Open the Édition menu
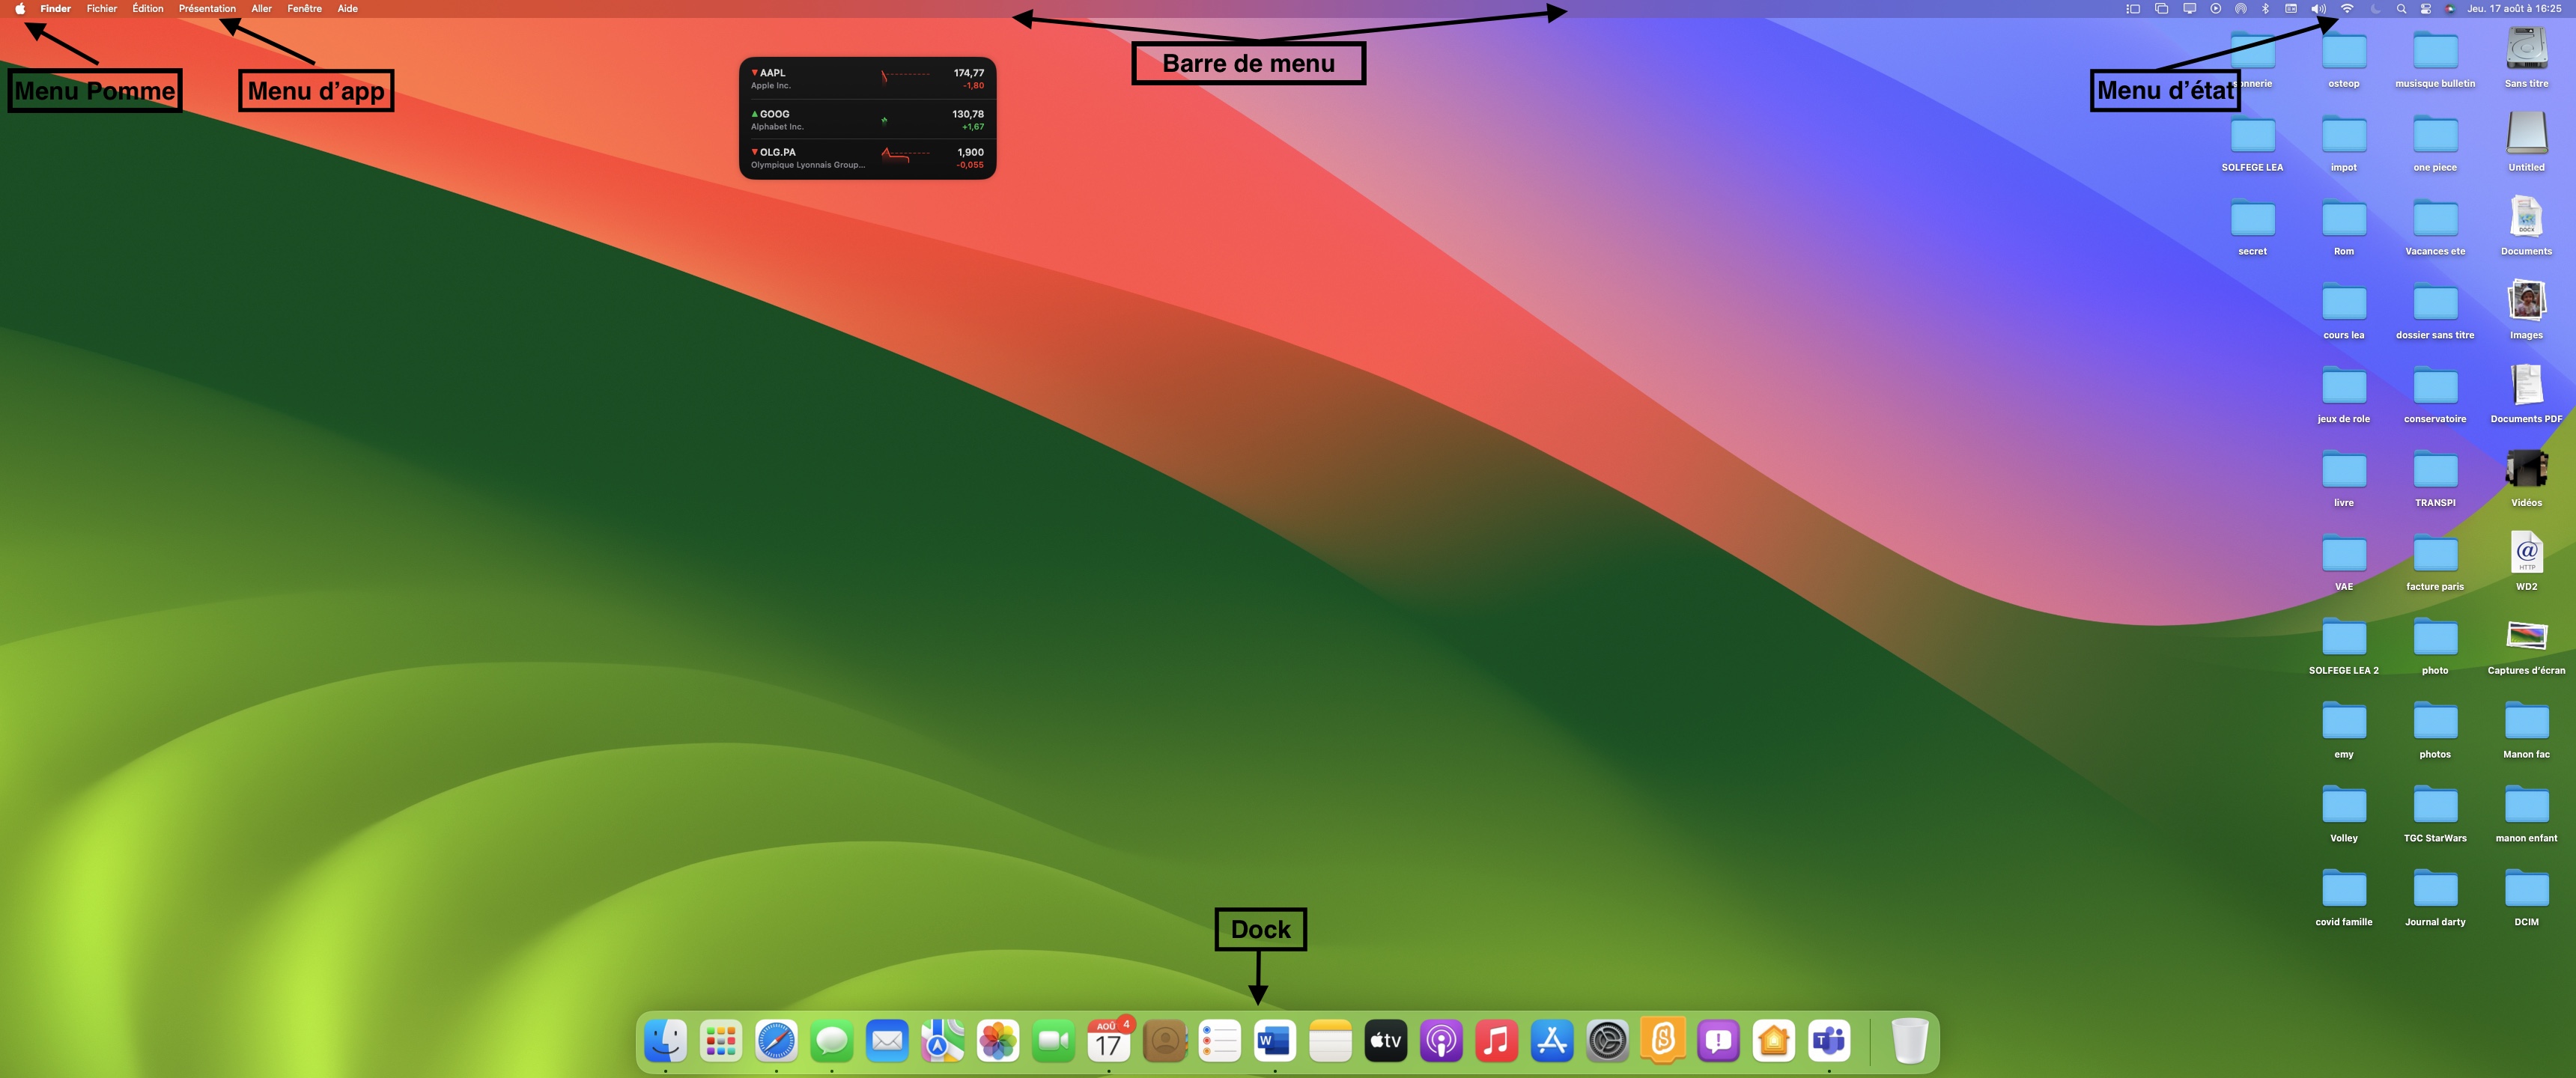 (x=148, y=8)
